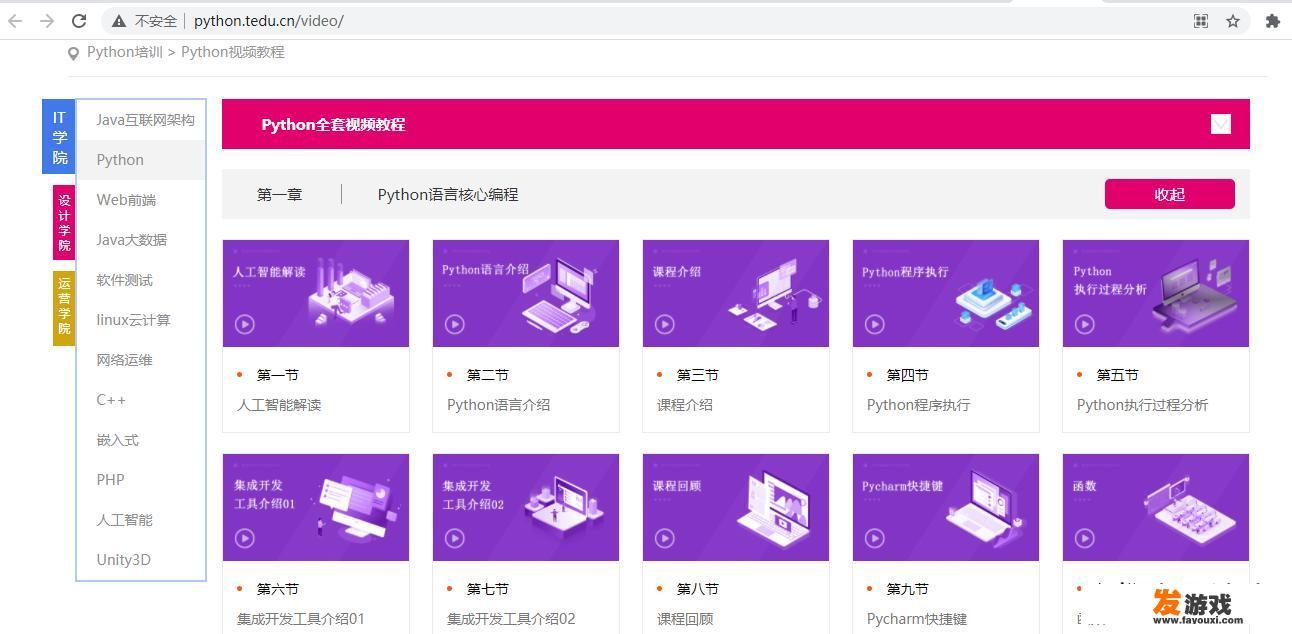Select 网络运维 in the sidebar
Screen dimensions: 1292x634
click(x=141, y=360)
